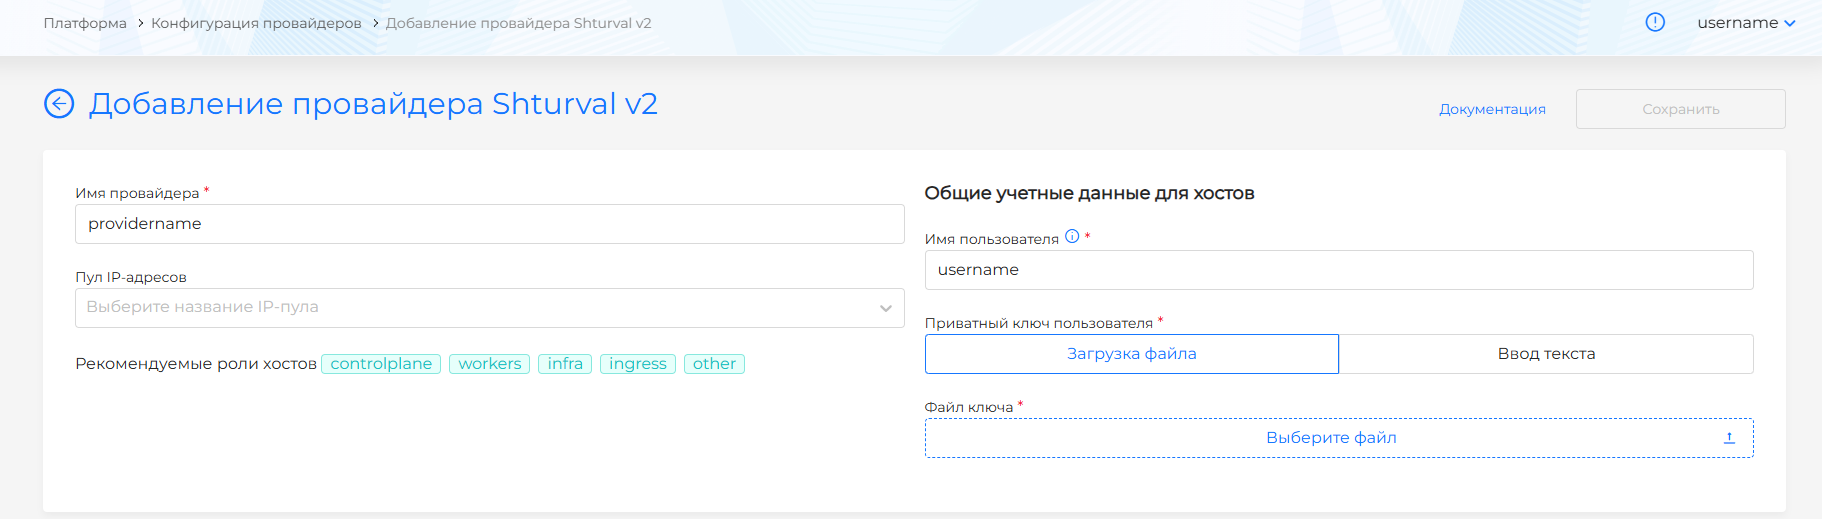
Task: Click Выберите файл to pick key file
Action: (x=1330, y=438)
